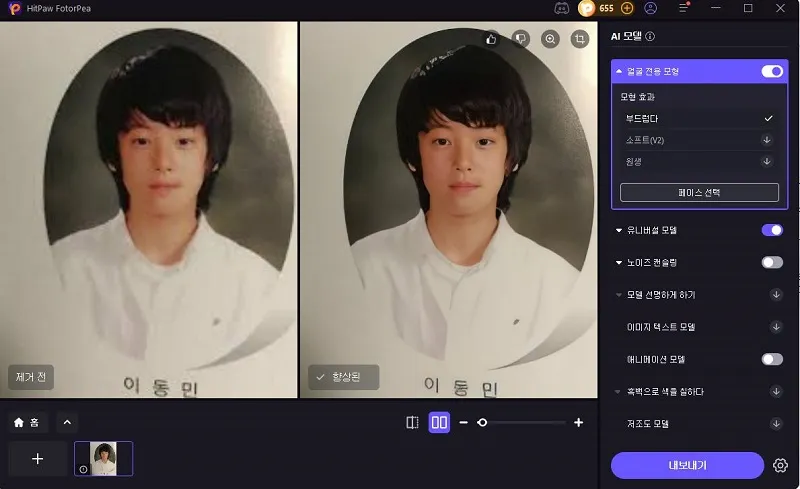Open the hamburger menu icon
The height and width of the screenshot is (489, 800).
point(683,8)
